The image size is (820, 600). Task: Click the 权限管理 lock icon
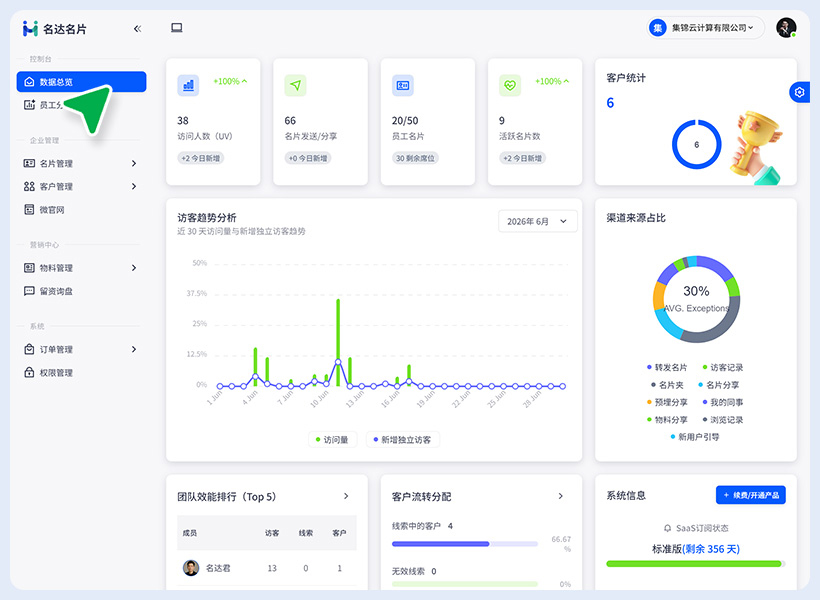click(29, 372)
